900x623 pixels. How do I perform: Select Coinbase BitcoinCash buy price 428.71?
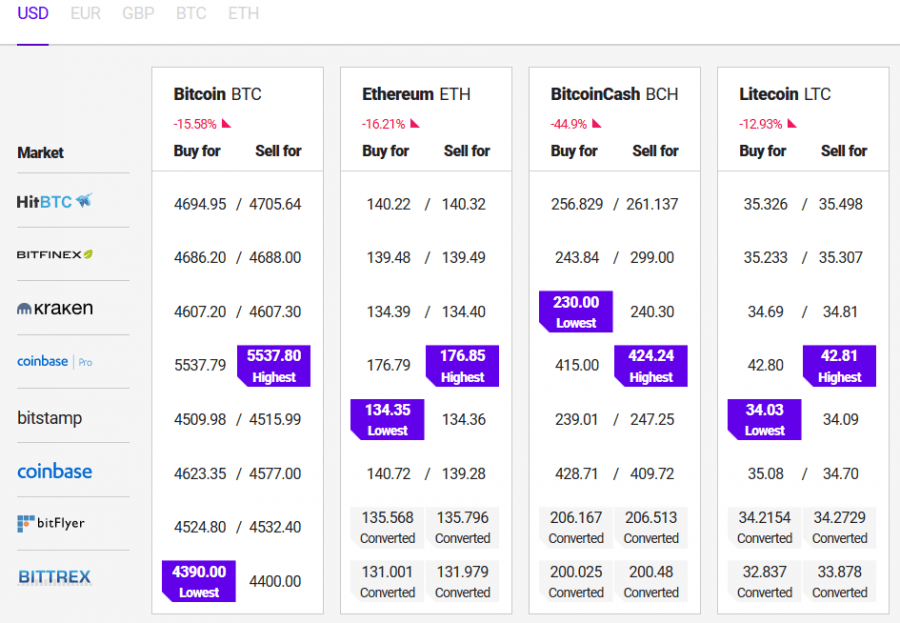click(x=576, y=474)
